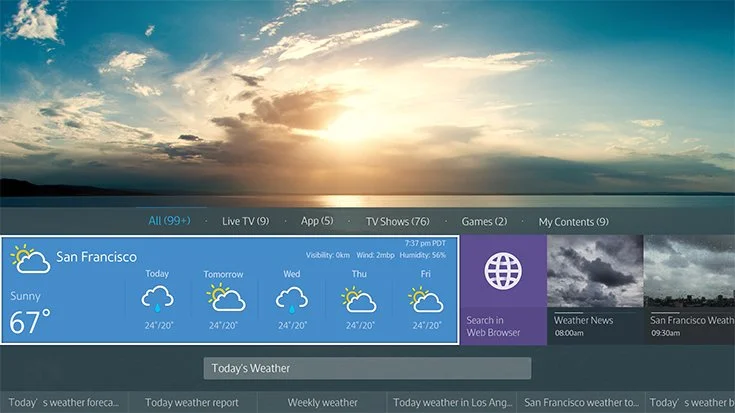Click the Humidity: 56% value
Viewport: 735px width, 413px height.
coord(422,255)
